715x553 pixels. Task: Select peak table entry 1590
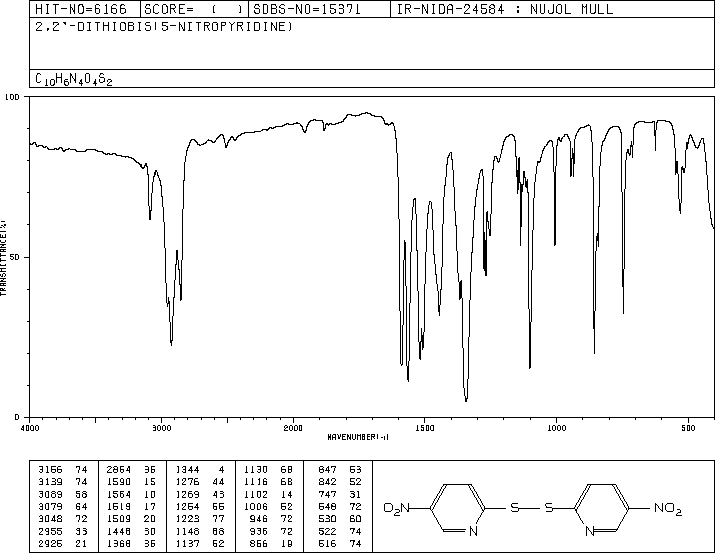click(x=119, y=481)
